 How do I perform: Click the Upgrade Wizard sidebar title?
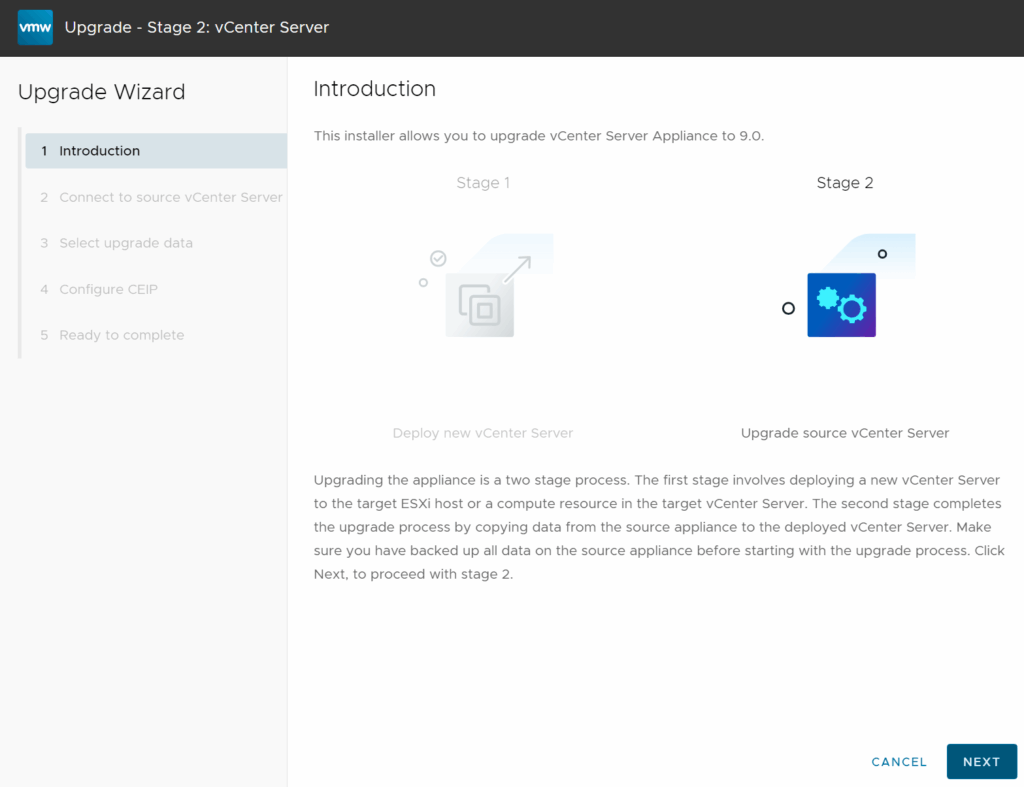[101, 92]
